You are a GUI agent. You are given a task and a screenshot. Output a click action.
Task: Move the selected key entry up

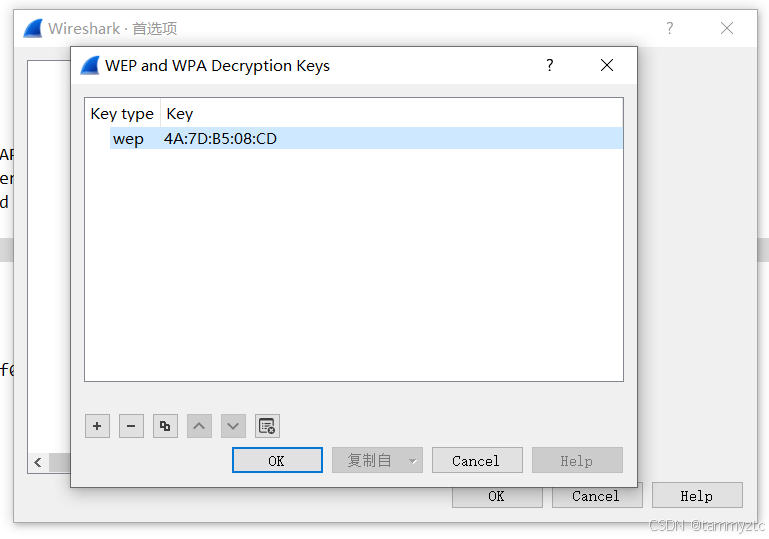click(199, 426)
